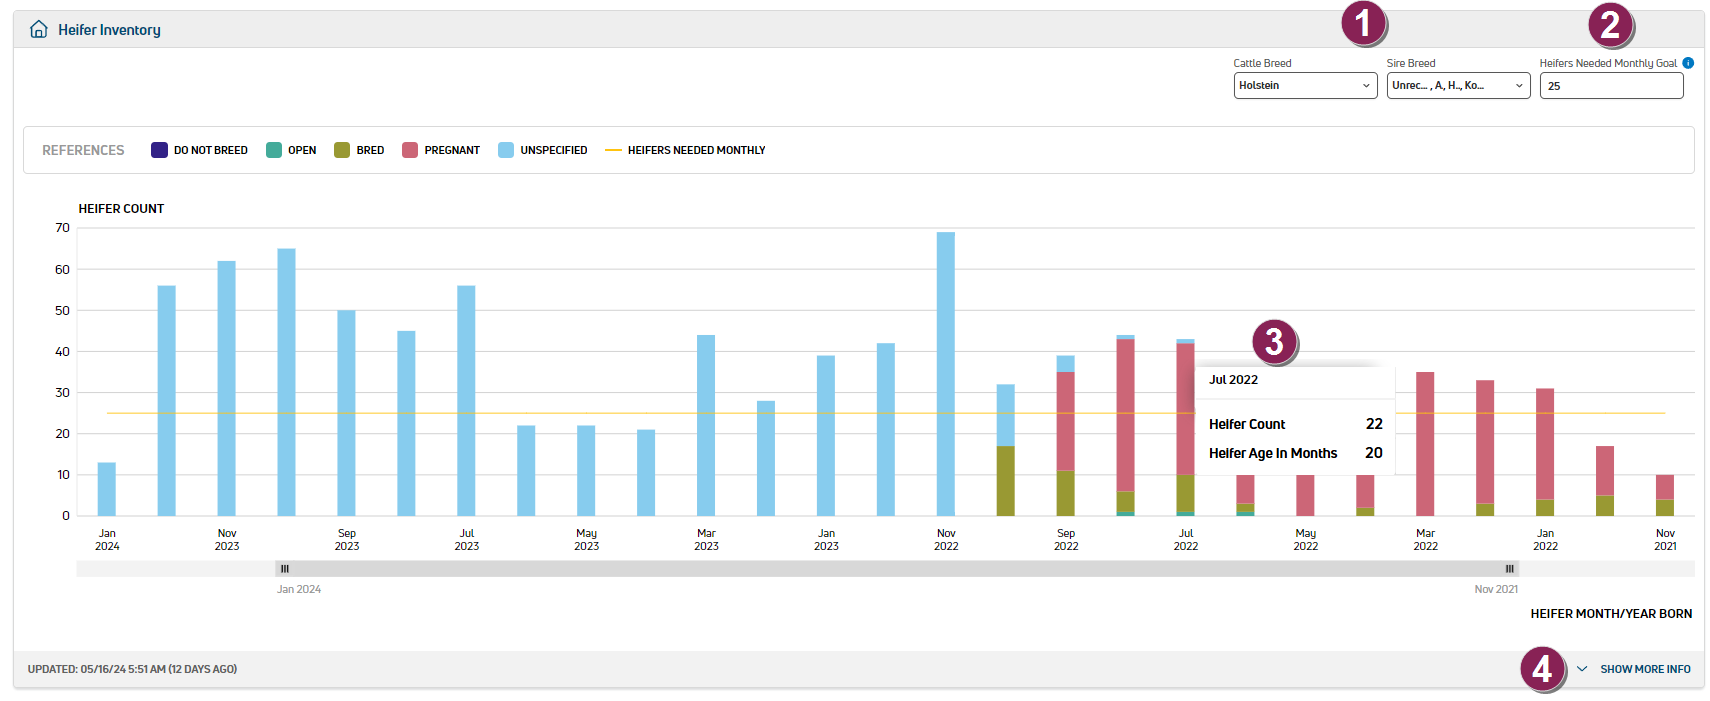Image resolution: width=1710 pixels, height=701 pixels.
Task: Click the left range slider handle
Action: pos(285,569)
